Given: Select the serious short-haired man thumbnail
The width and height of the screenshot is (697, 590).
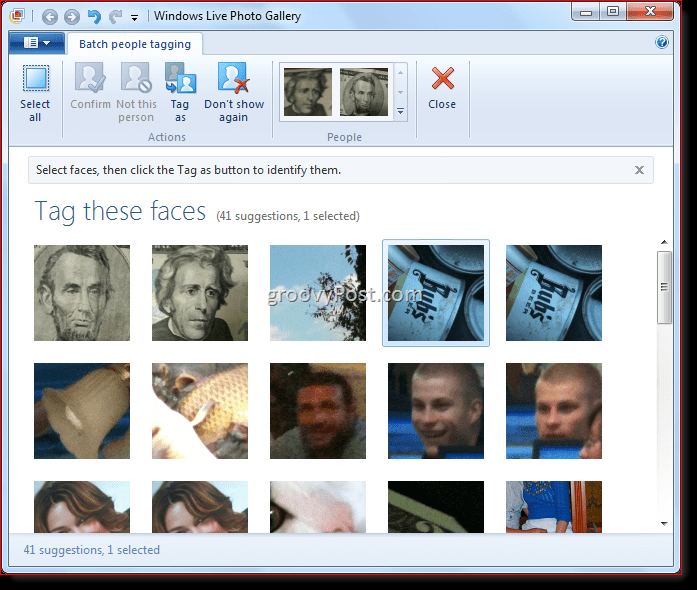Looking at the screenshot, I should [x=554, y=411].
